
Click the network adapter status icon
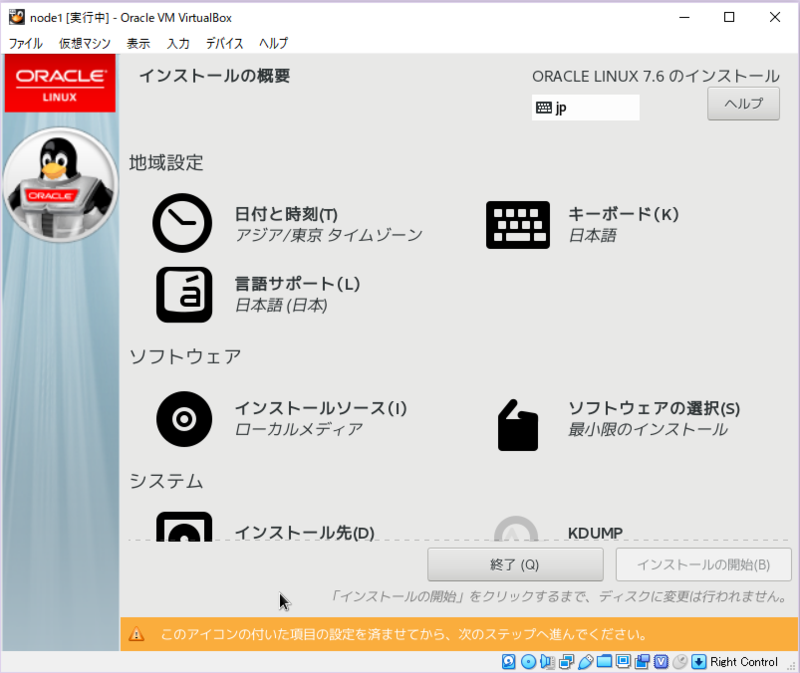(566, 662)
